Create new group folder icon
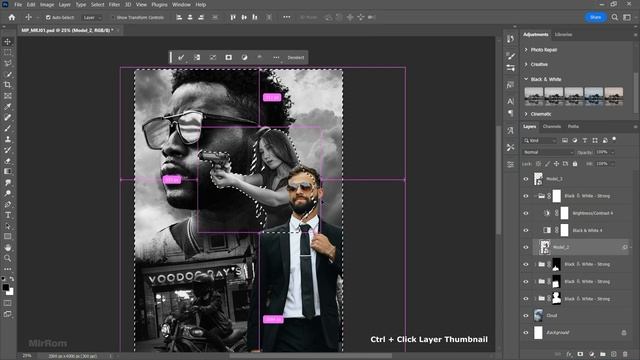 (602, 354)
